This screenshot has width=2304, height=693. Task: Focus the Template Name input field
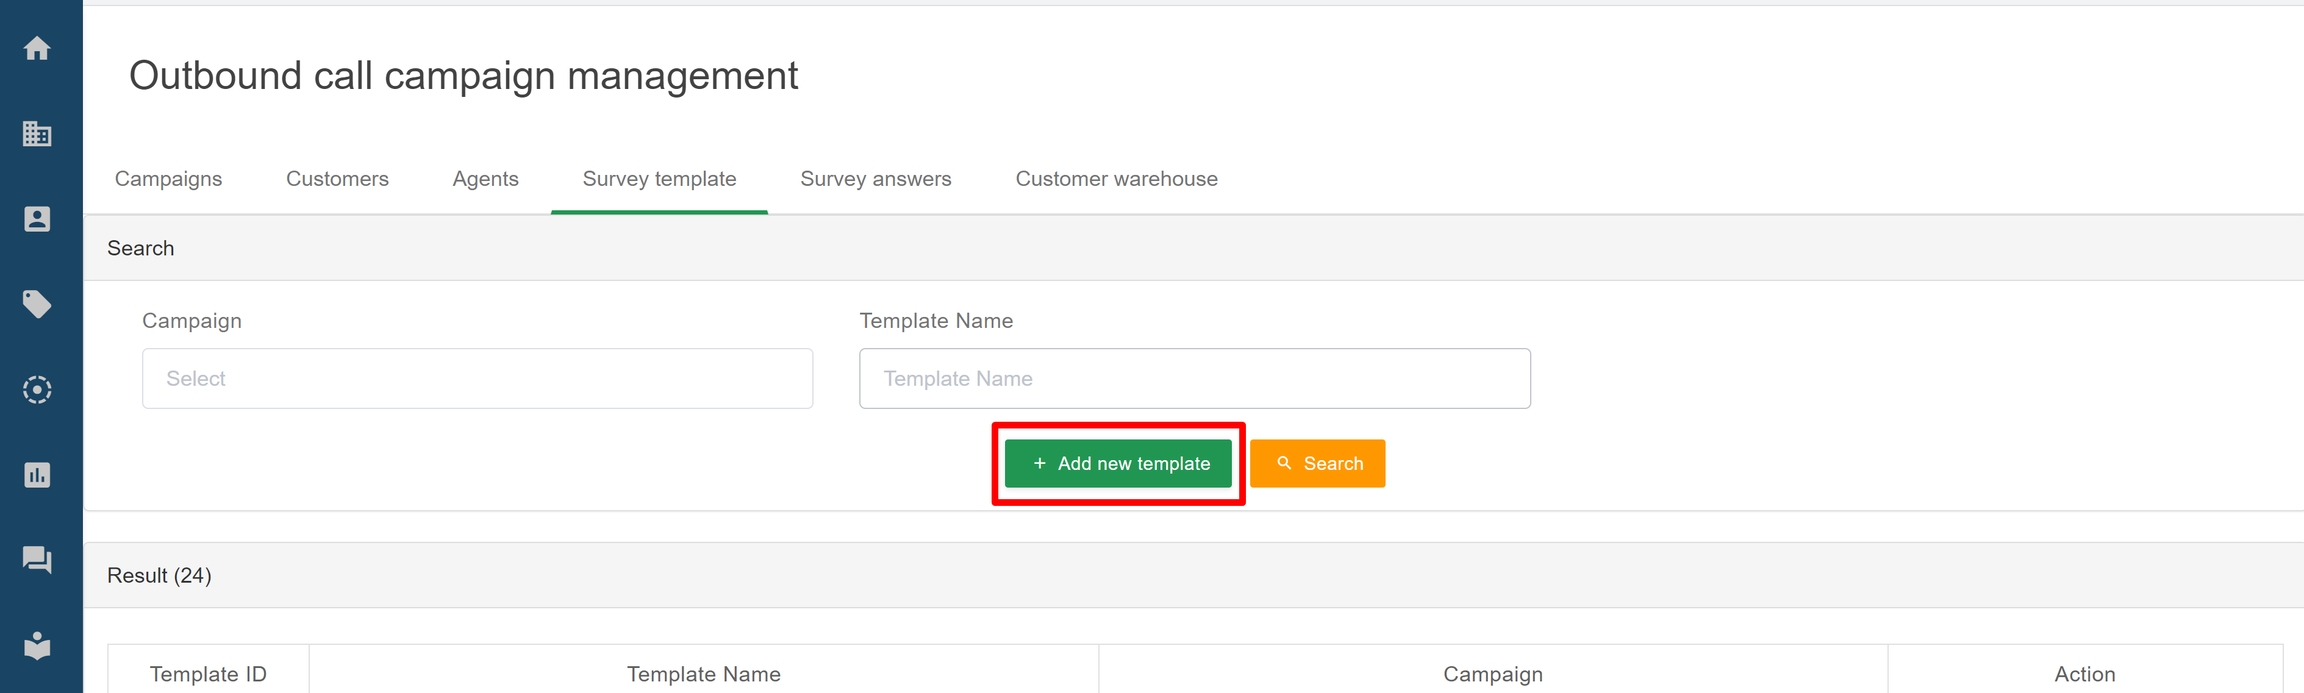pos(1194,378)
